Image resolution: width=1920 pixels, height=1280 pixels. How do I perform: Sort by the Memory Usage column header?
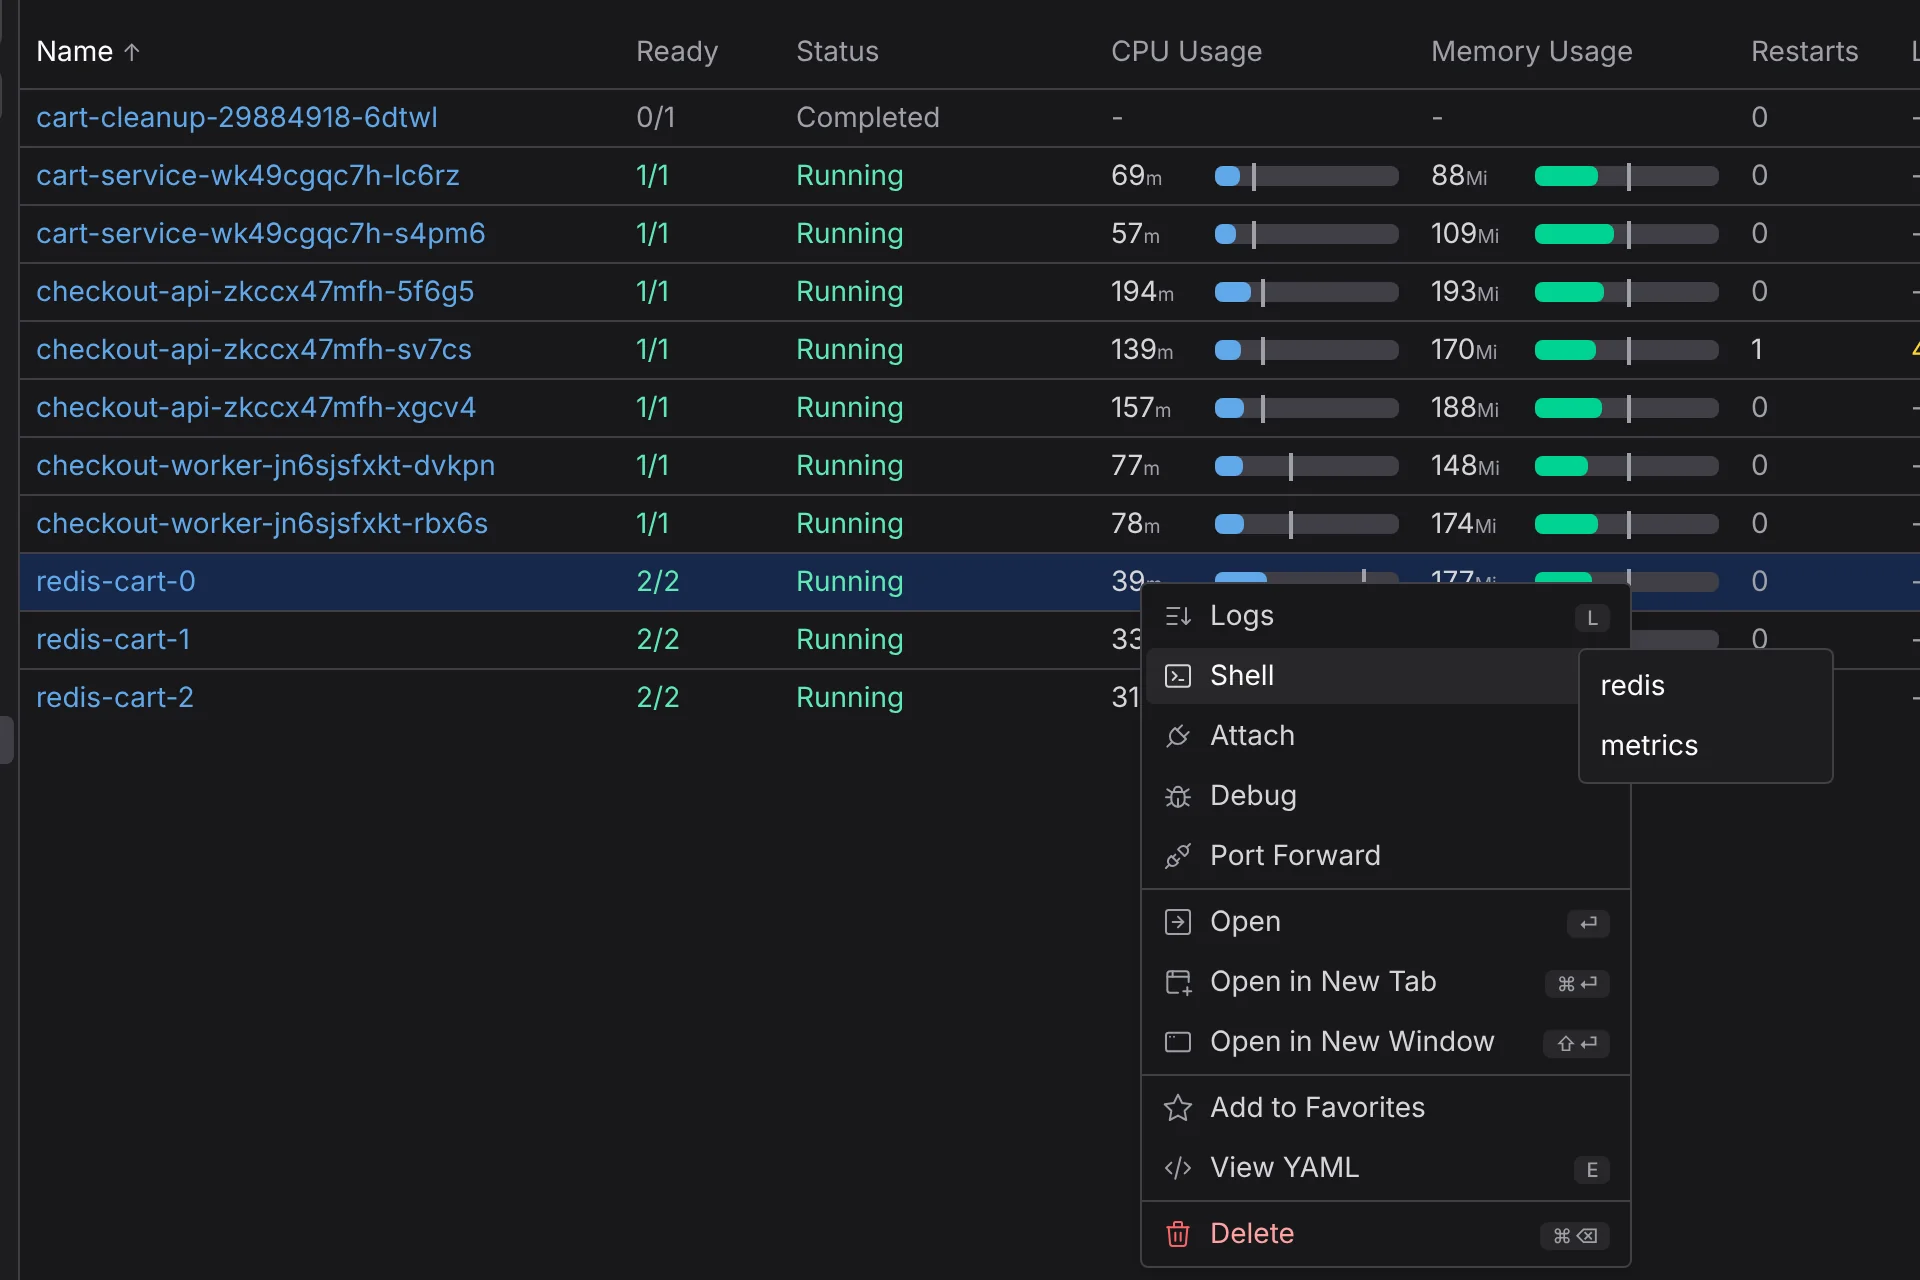pos(1531,52)
